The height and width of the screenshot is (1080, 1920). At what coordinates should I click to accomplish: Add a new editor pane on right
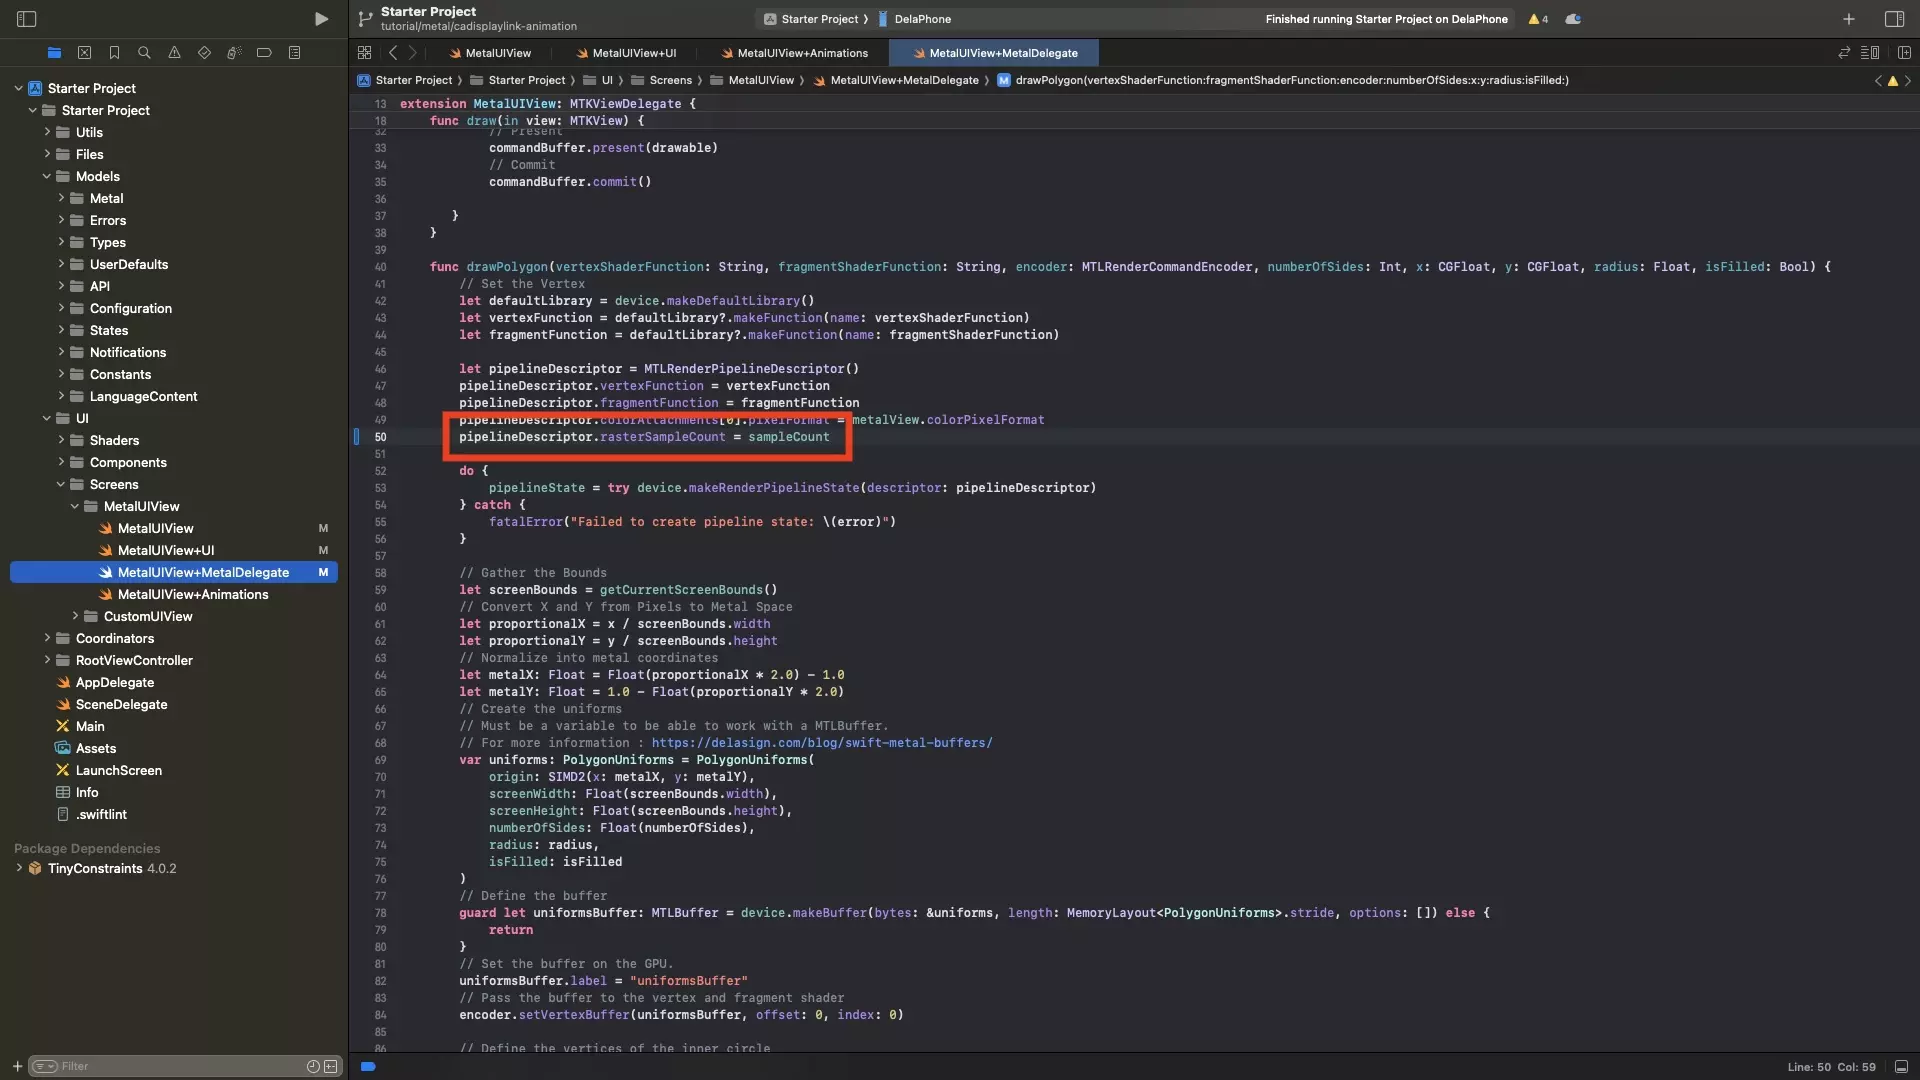pyautogui.click(x=1904, y=53)
